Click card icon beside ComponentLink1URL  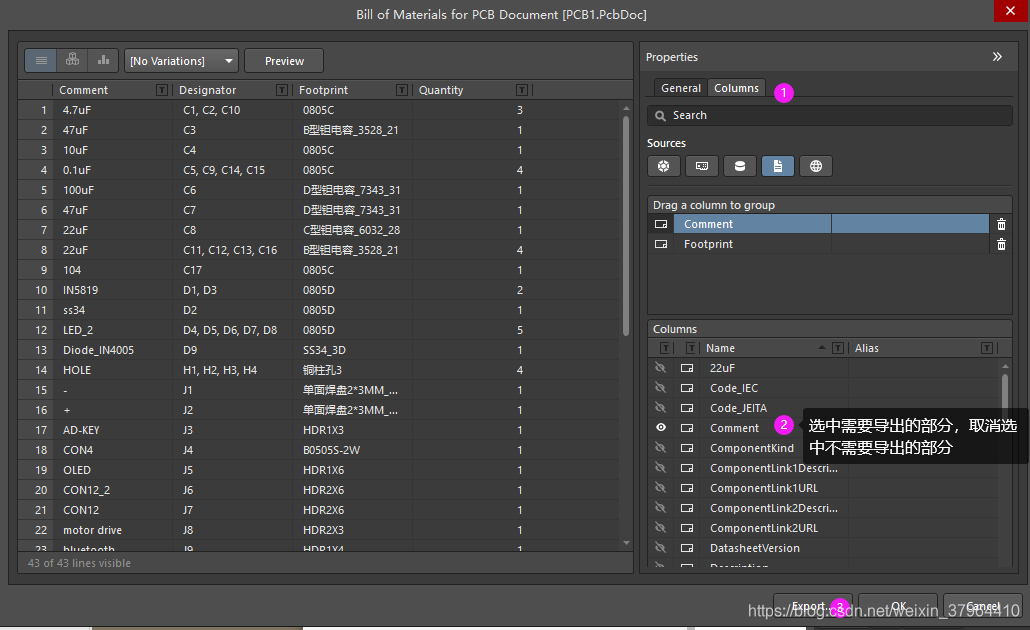[687, 488]
